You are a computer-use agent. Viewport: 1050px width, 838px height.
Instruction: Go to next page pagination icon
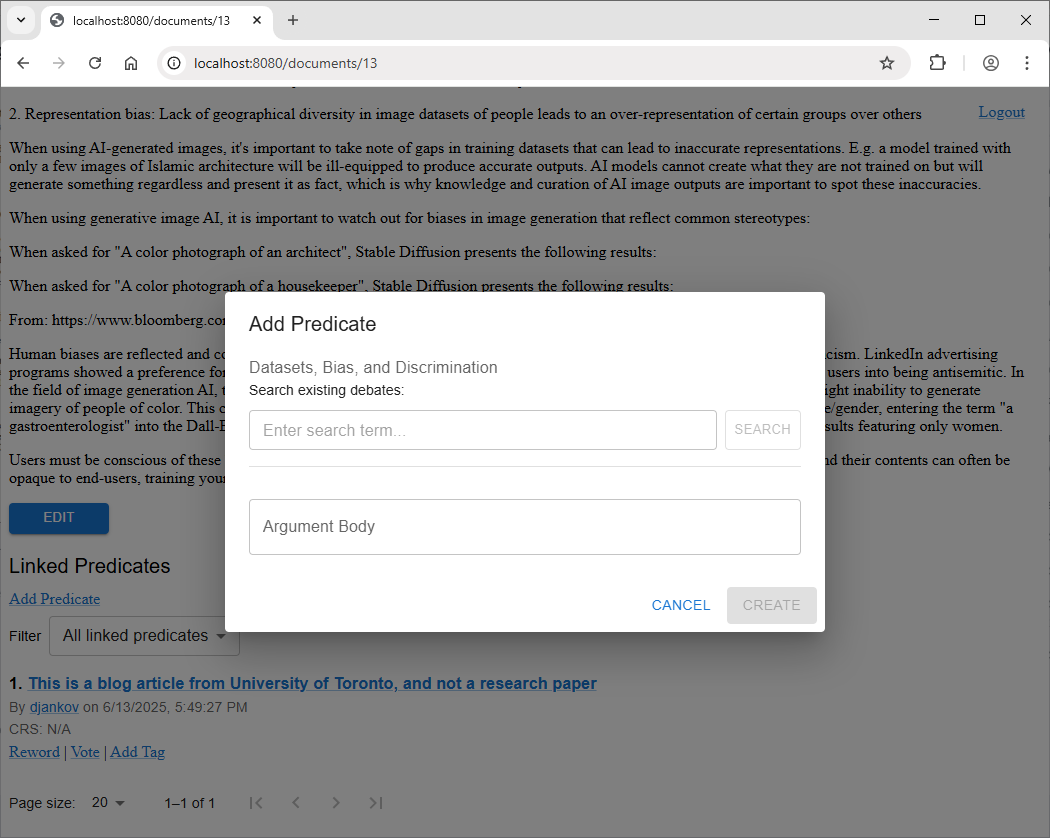(336, 802)
